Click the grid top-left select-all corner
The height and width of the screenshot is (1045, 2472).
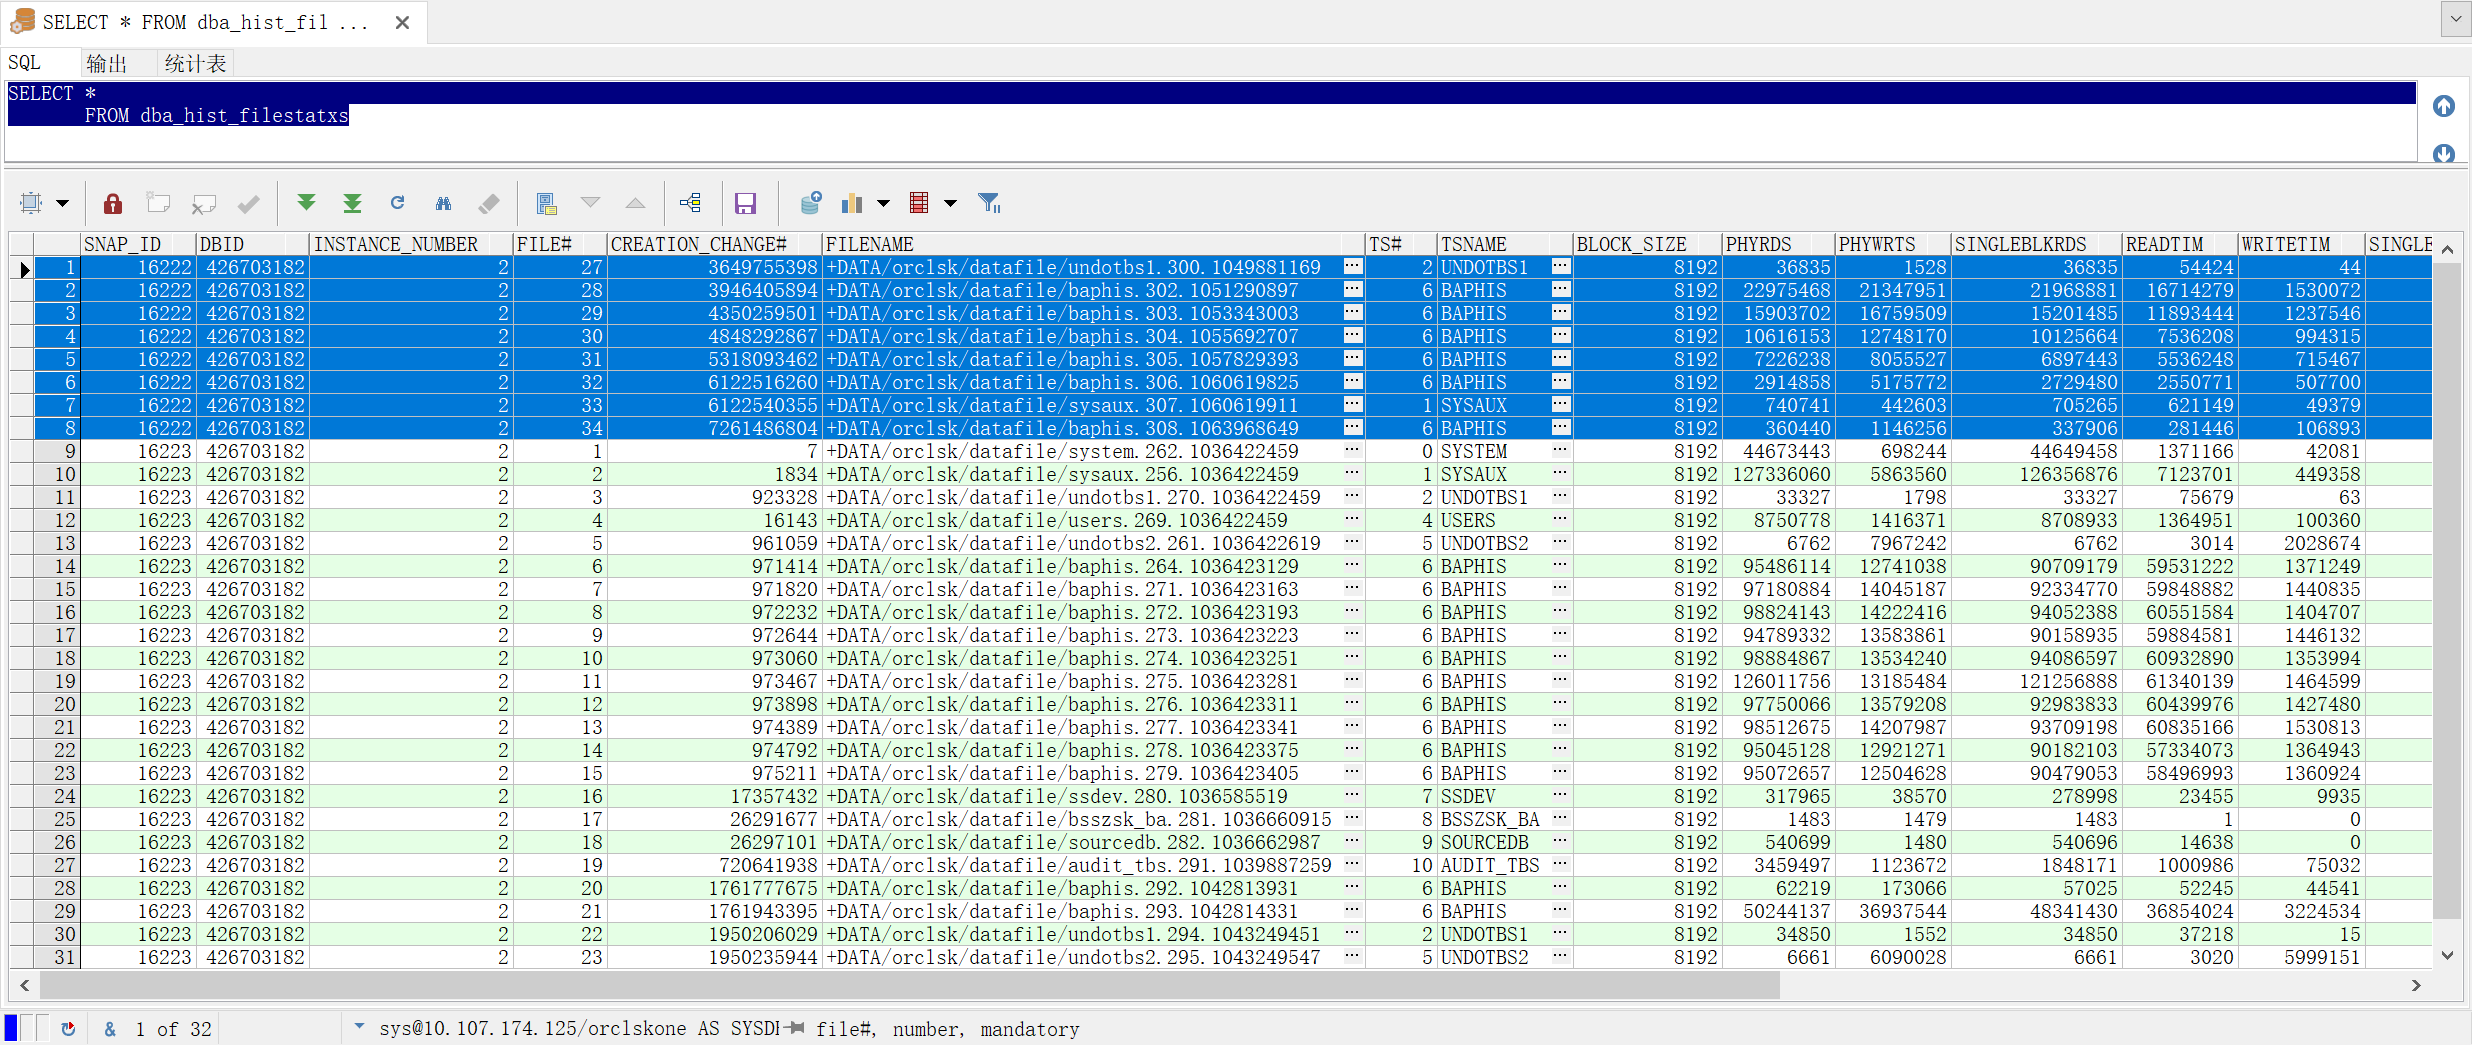pyautogui.click(x=22, y=244)
